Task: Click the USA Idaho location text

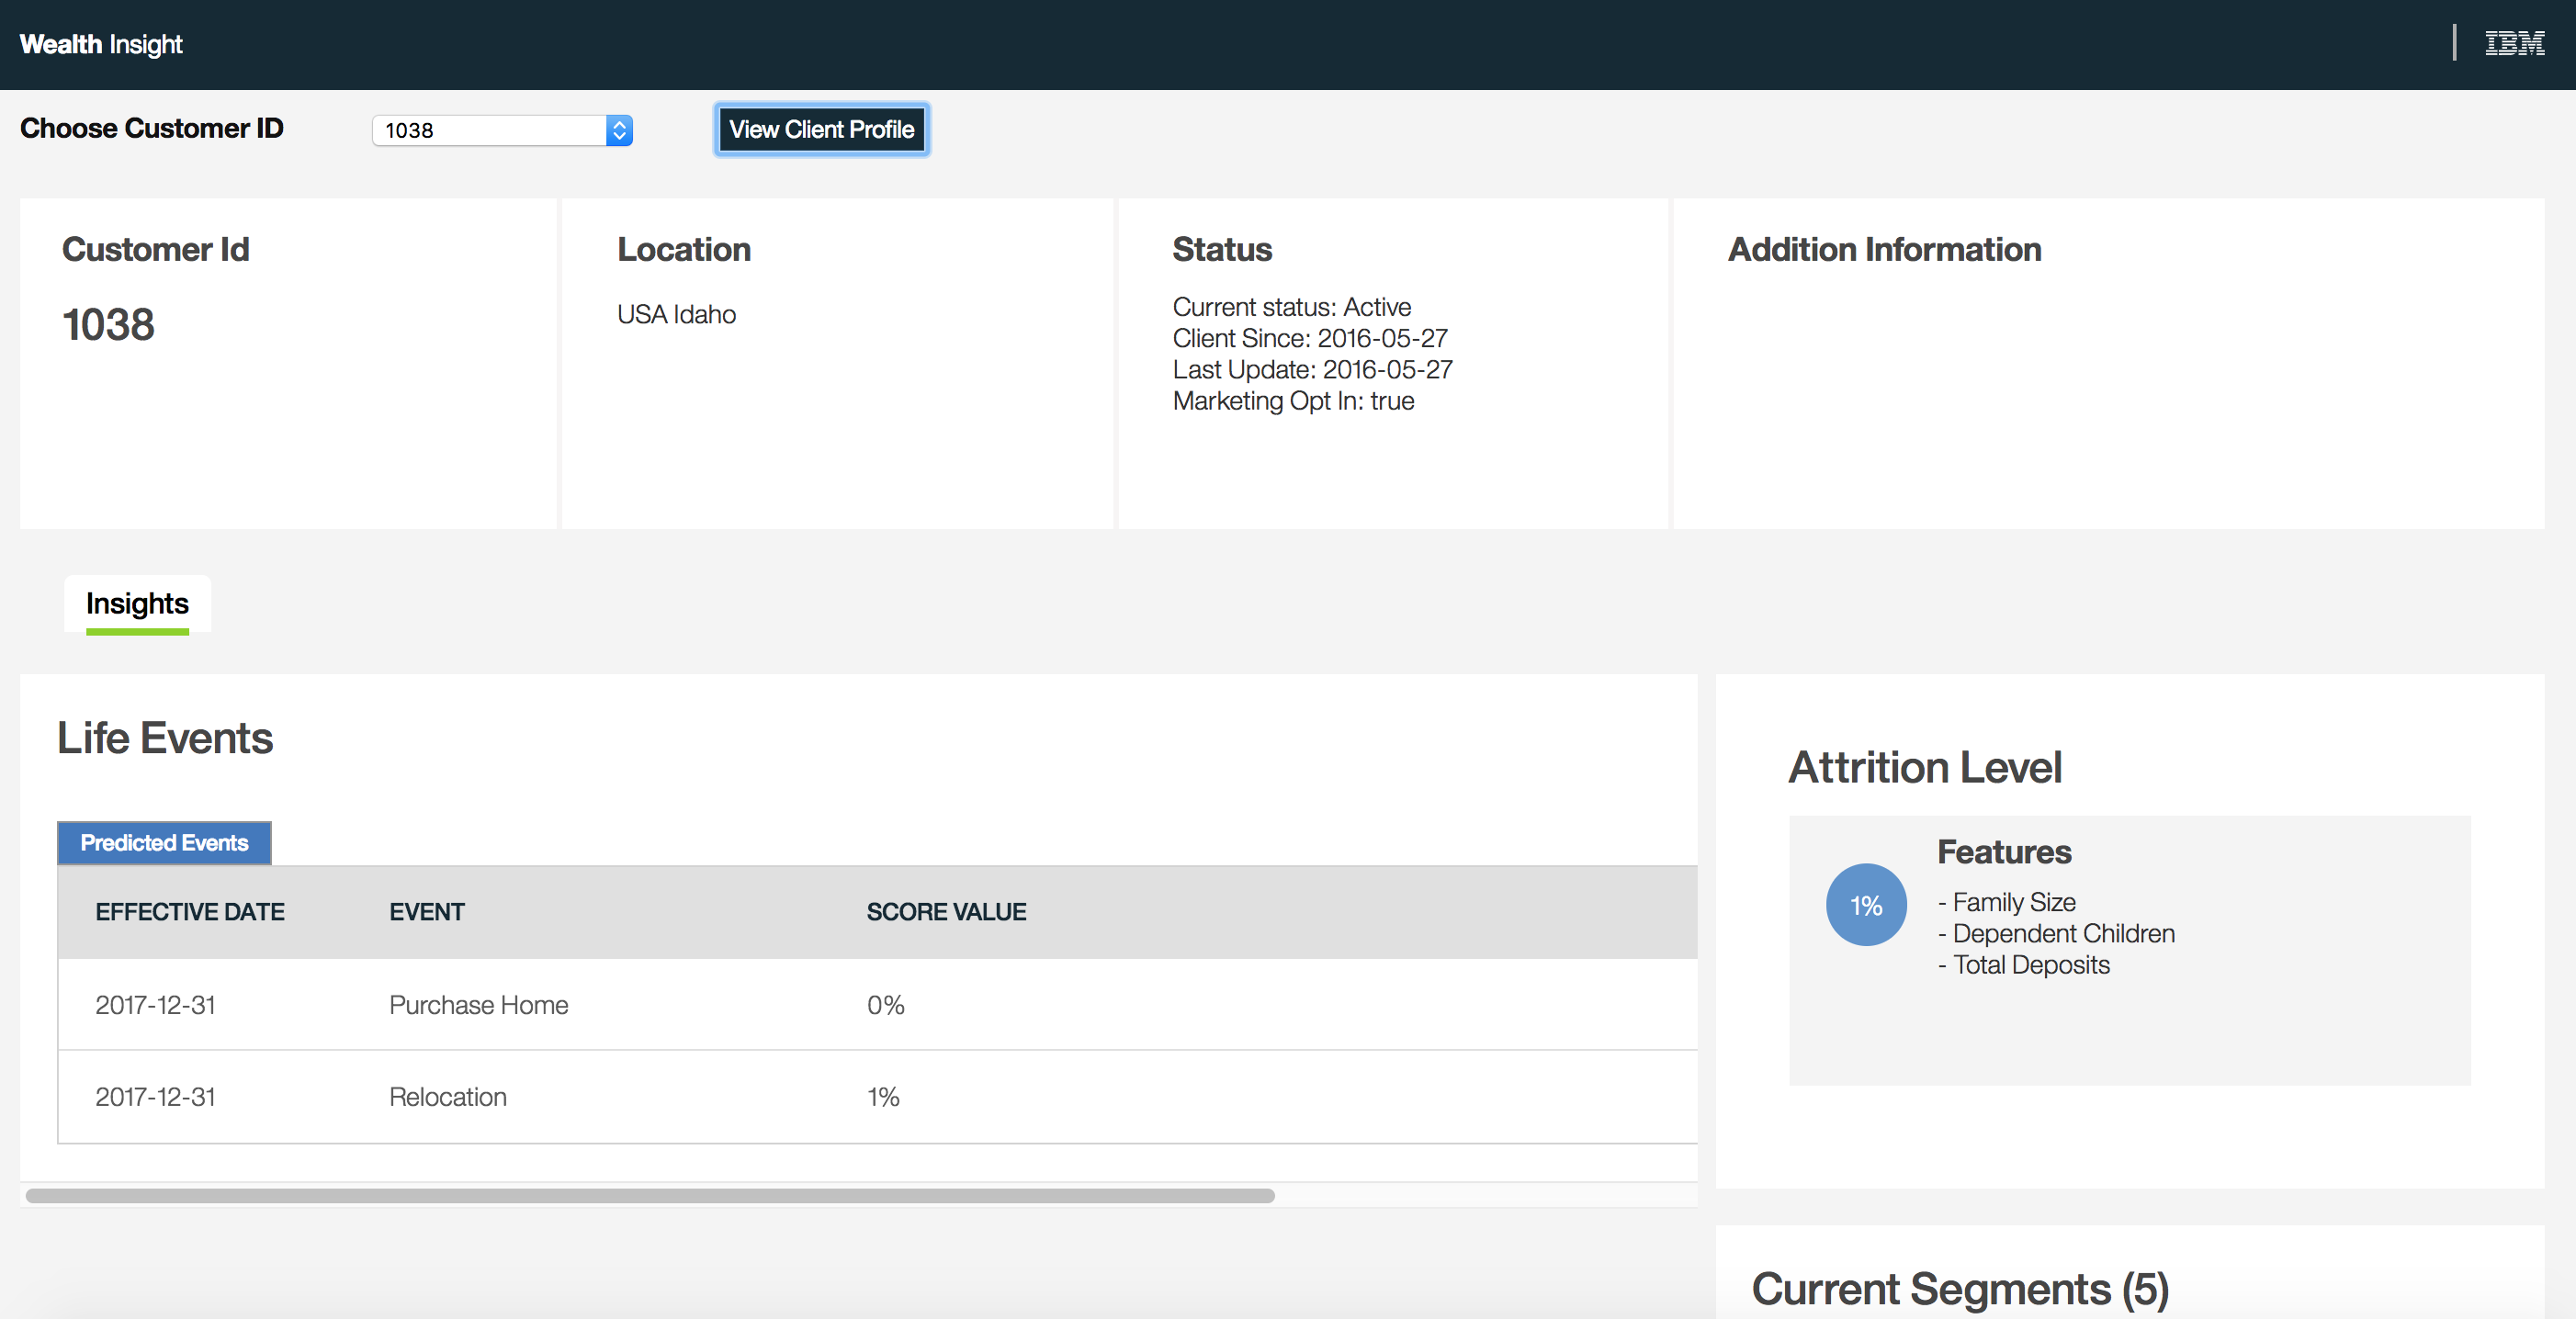Action: tap(676, 314)
